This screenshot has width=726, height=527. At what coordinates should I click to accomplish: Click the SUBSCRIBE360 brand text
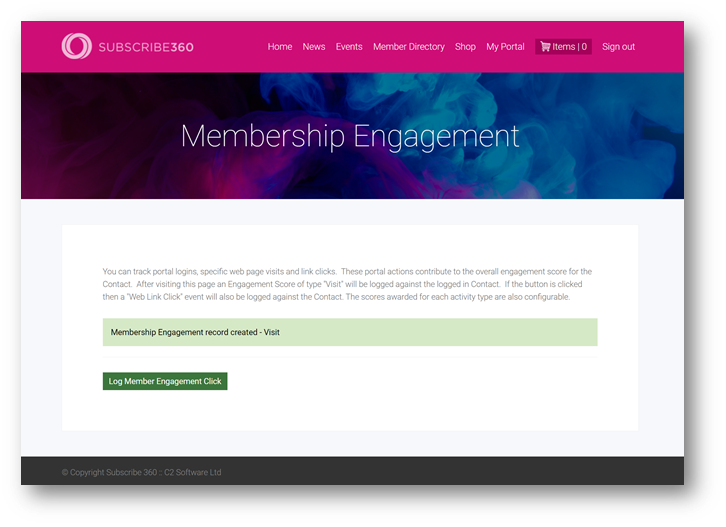pos(146,47)
